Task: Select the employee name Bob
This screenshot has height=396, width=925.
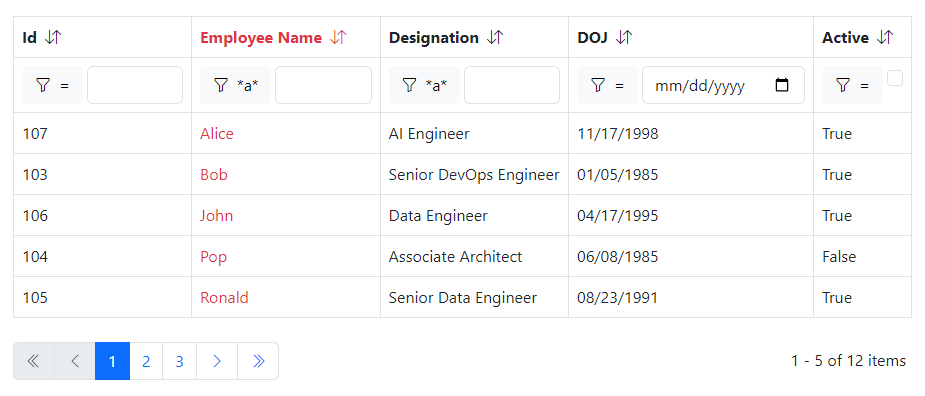Action: point(214,175)
